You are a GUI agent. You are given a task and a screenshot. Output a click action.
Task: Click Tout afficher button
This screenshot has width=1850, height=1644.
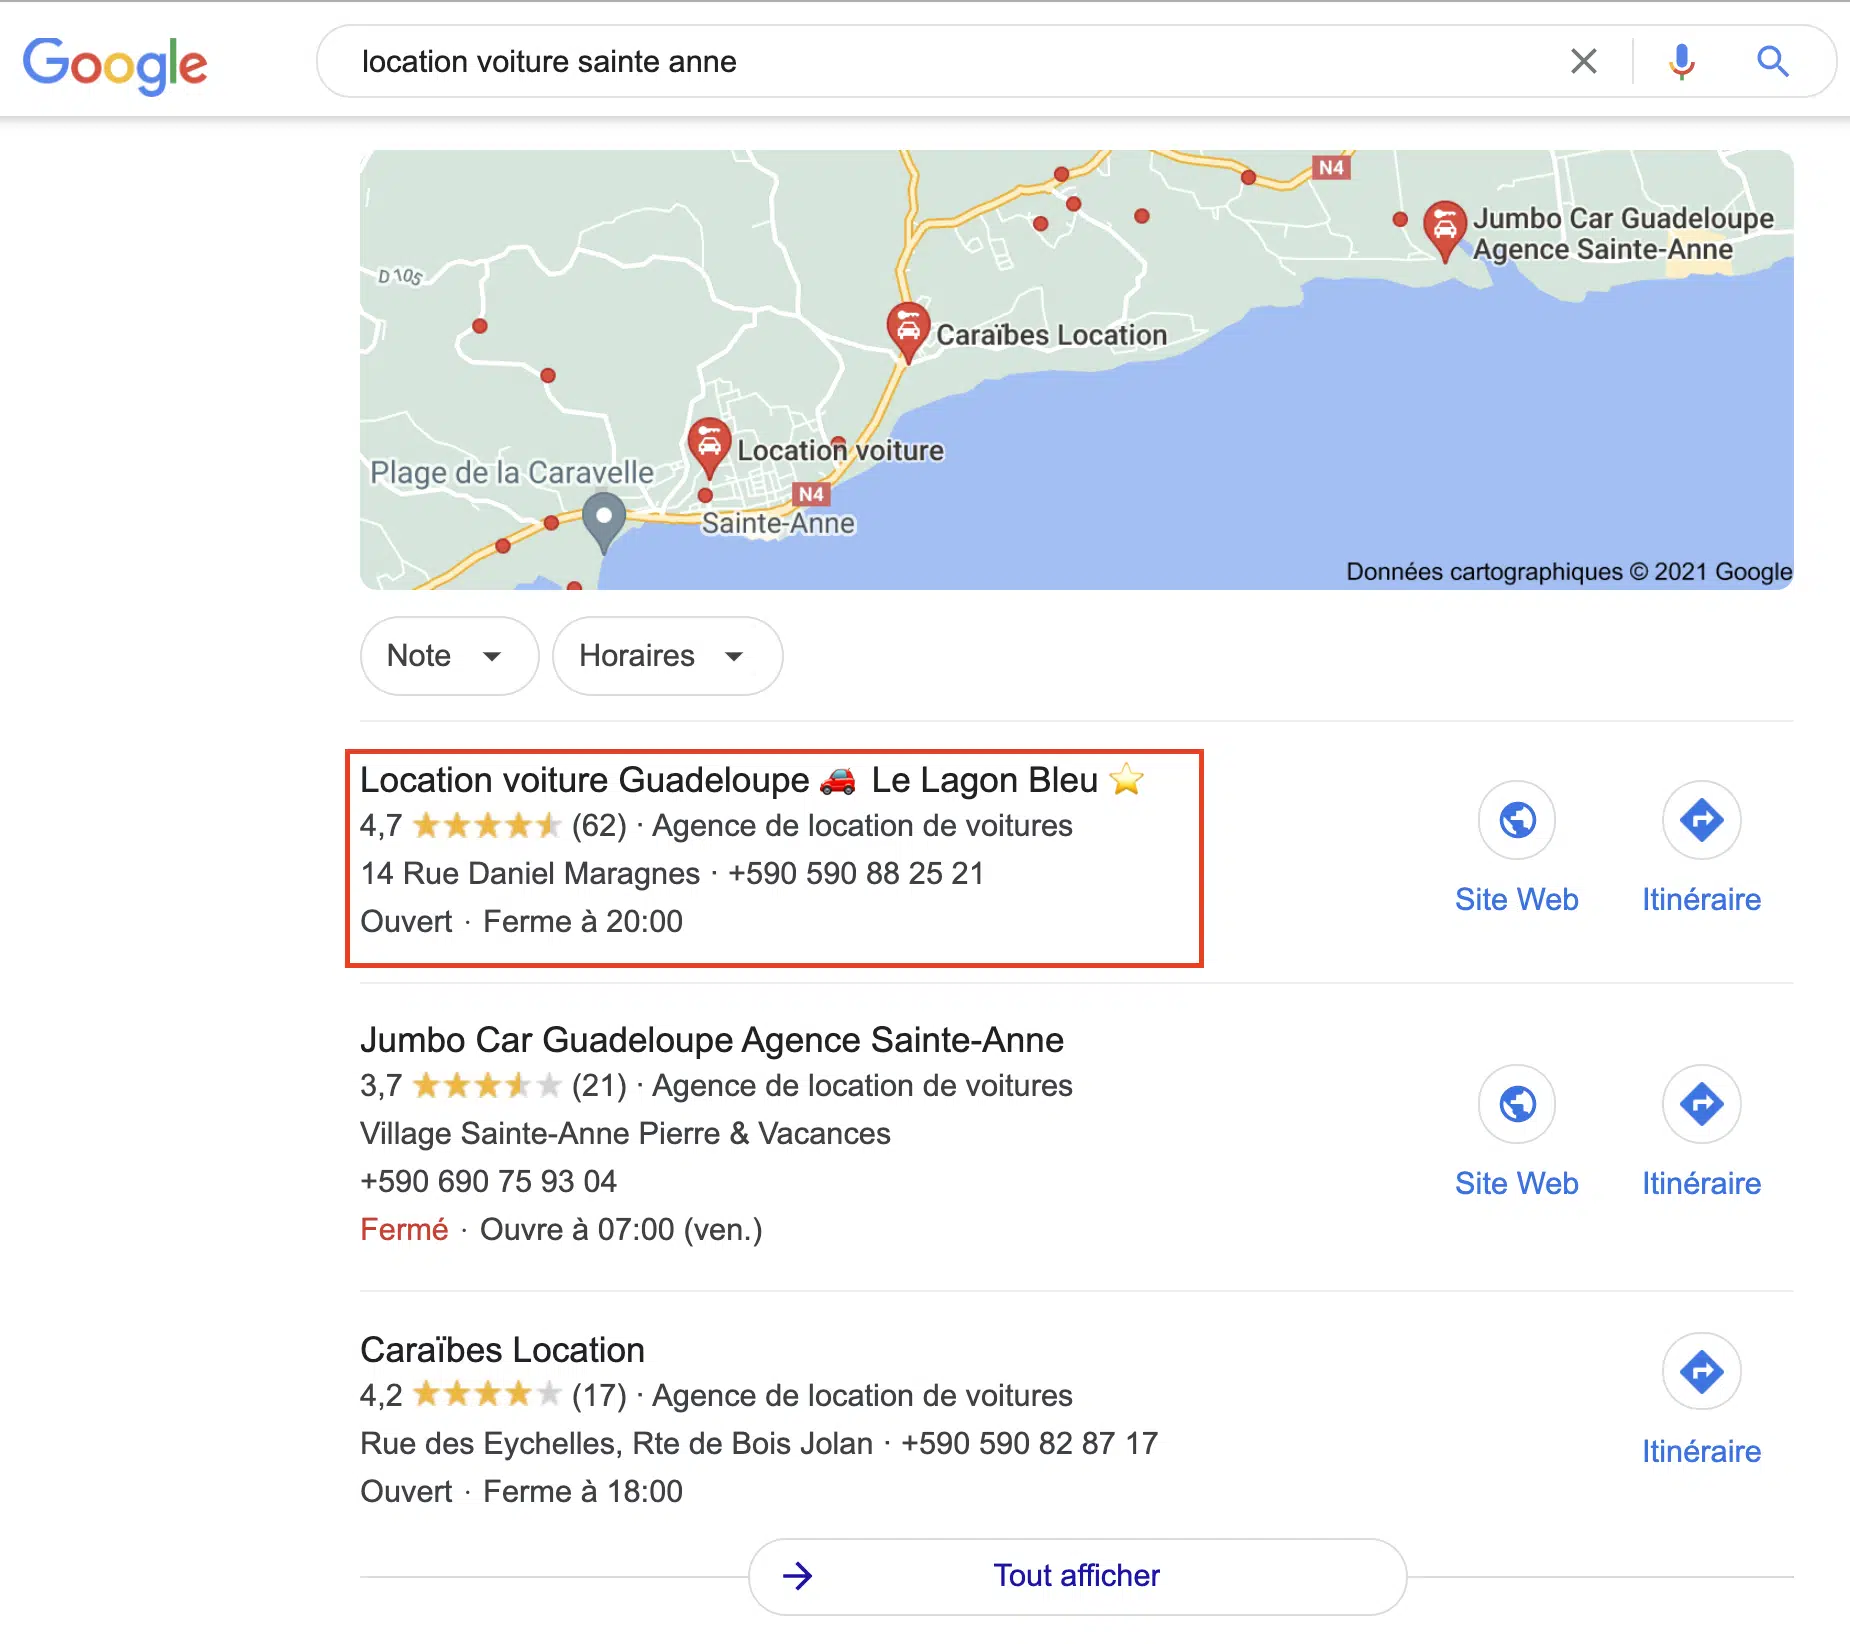point(1077,1576)
